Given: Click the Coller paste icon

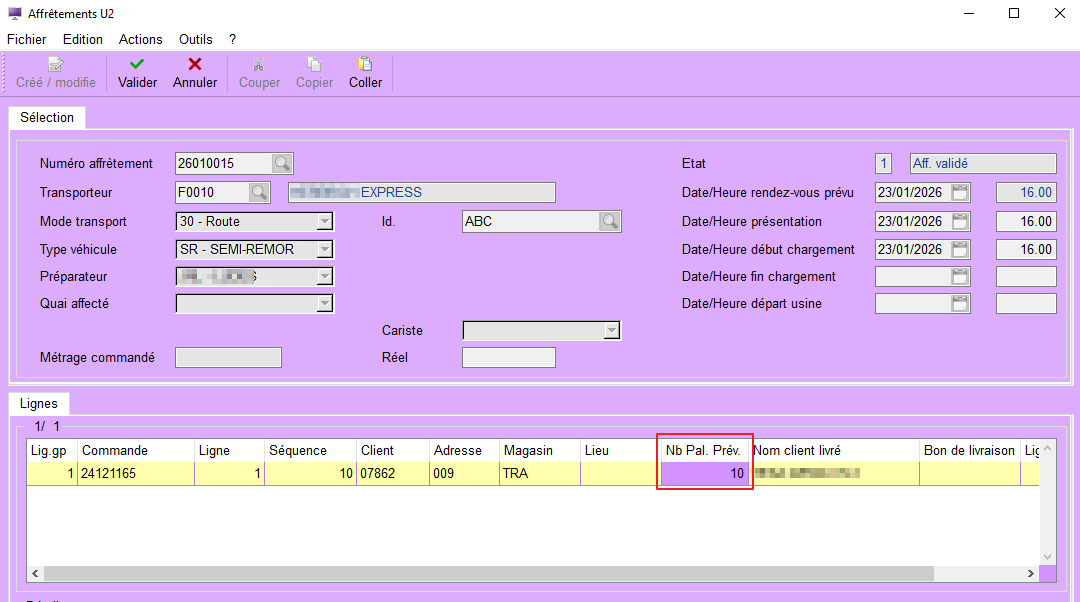Looking at the screenshot, I should point(365,64).
